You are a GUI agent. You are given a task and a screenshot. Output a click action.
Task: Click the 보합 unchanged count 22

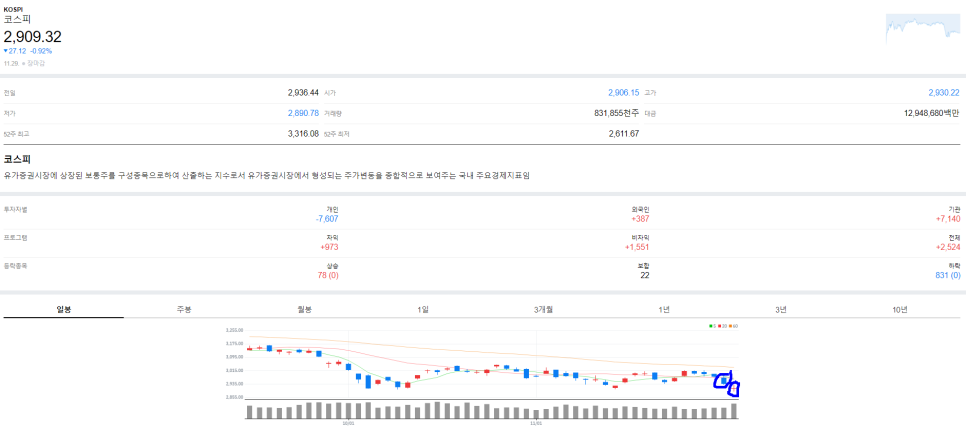[x=645, y=276]
